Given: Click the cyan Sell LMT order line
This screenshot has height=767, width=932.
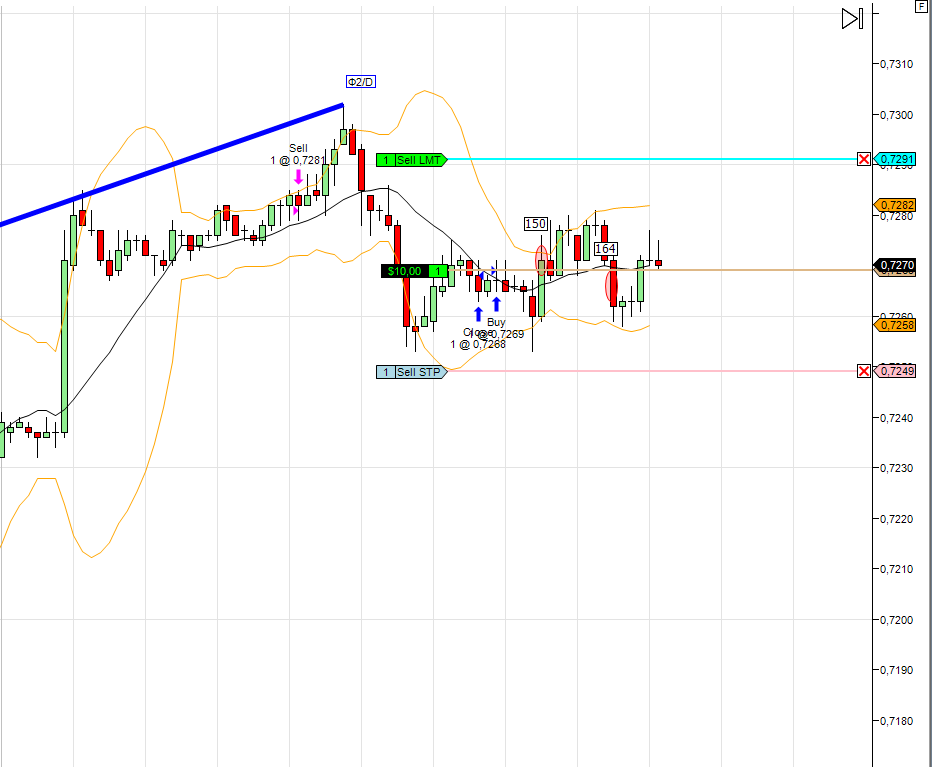Looking at the screenshot, I should pyautogui.click(x=652, y=159).
